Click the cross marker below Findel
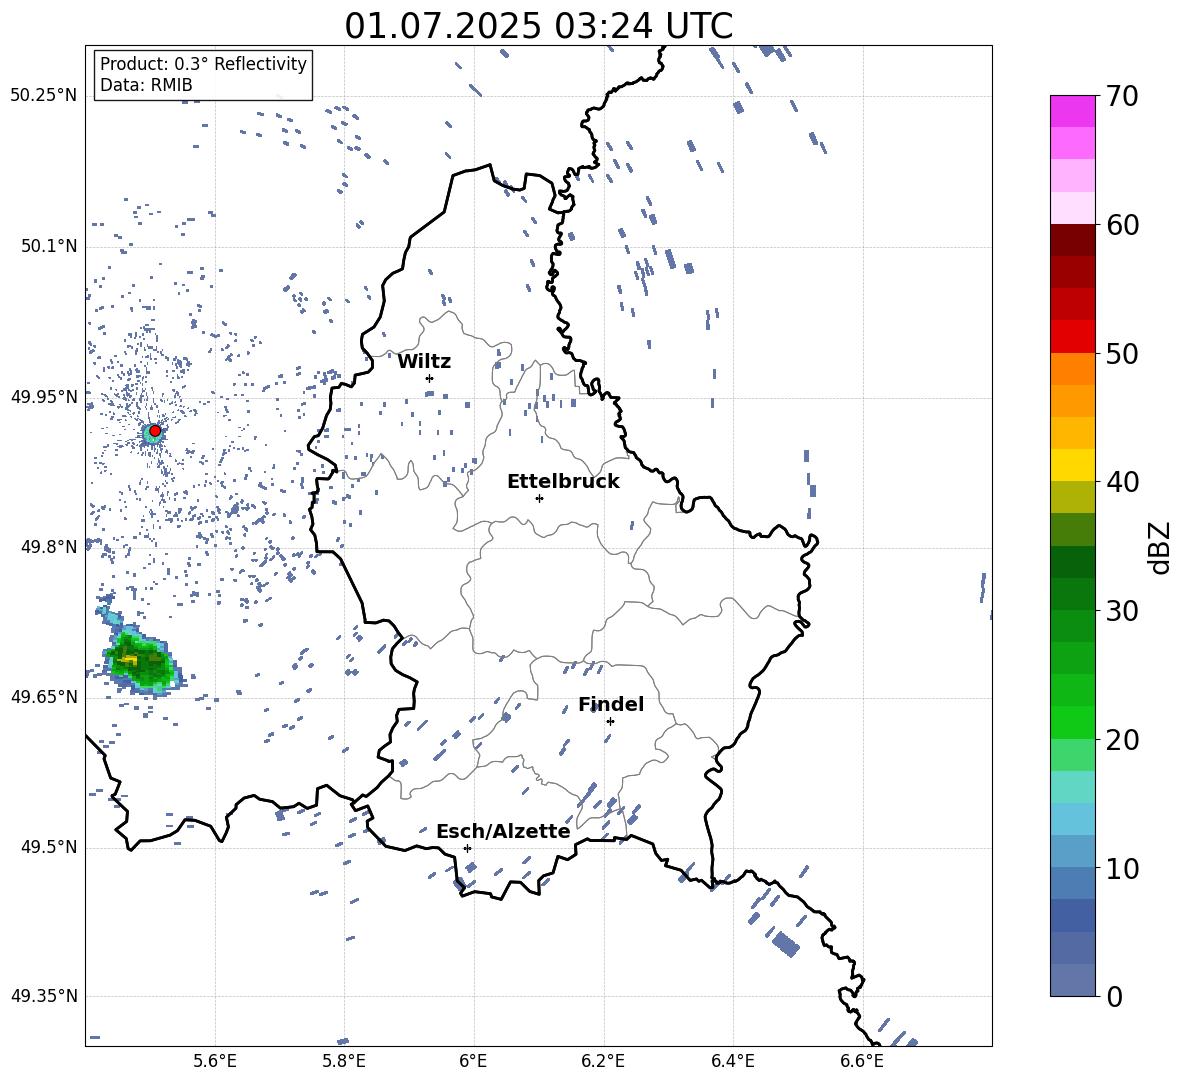Image resolution: width=1184 pixels, height=1081 pixels. tap(610, 722)
